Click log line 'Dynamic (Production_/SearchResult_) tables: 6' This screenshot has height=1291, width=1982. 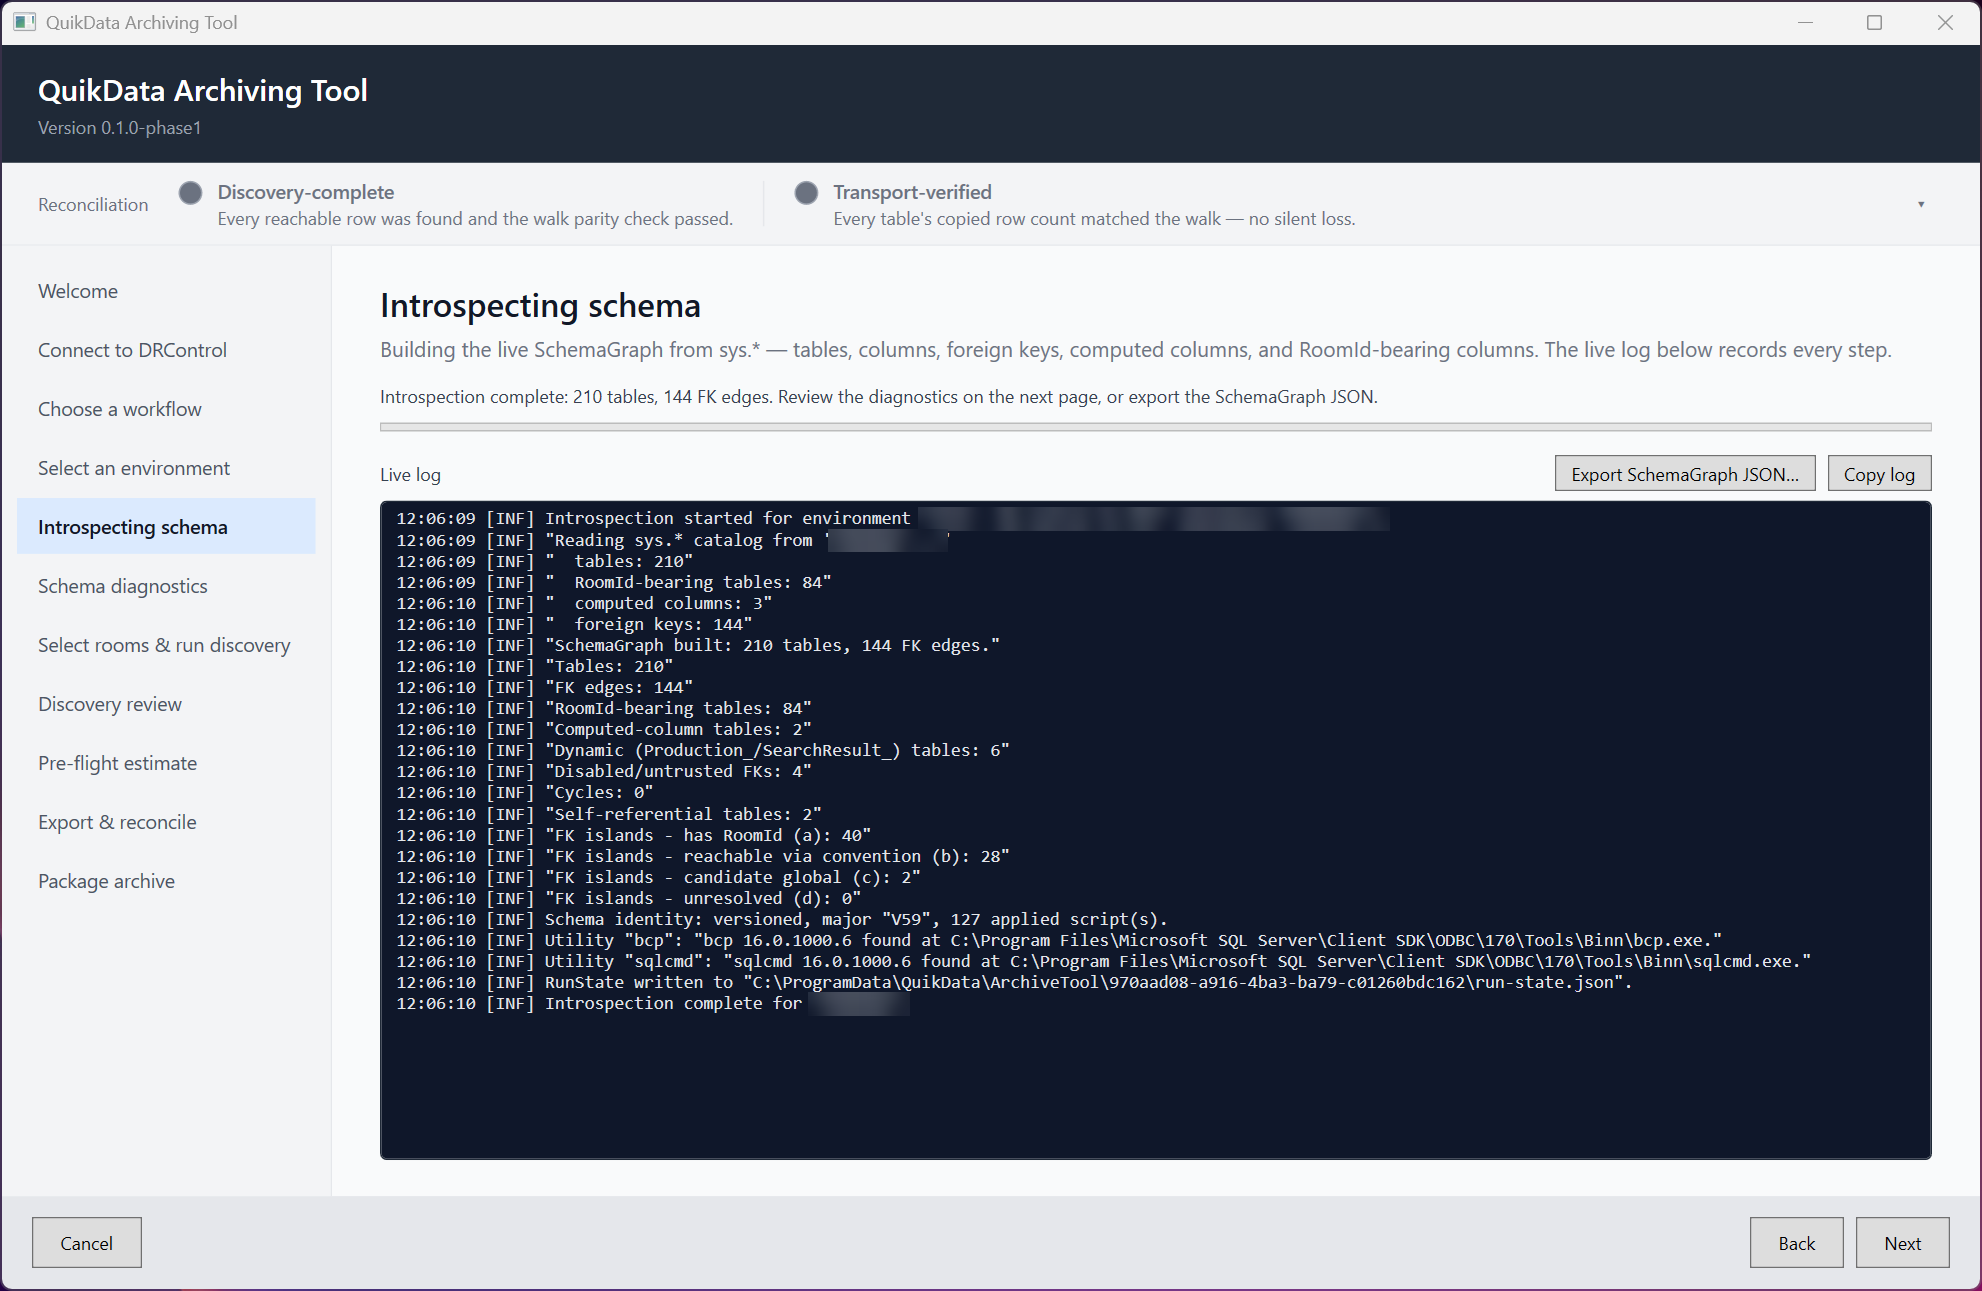click(x=703, y=750)
